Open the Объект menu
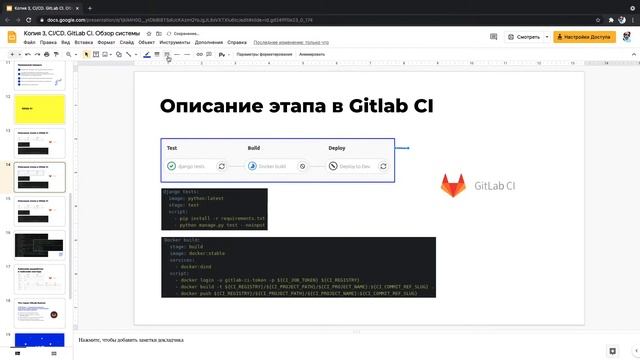The height and width of the screenshot is (360, 640). click(147, 42)
